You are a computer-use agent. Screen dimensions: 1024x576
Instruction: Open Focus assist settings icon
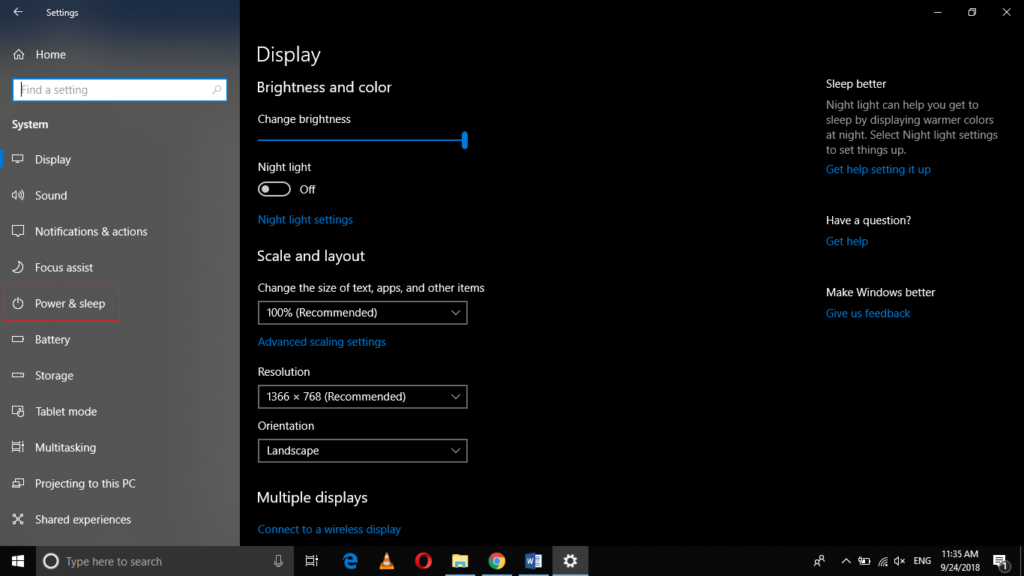[x=17, y=267]
